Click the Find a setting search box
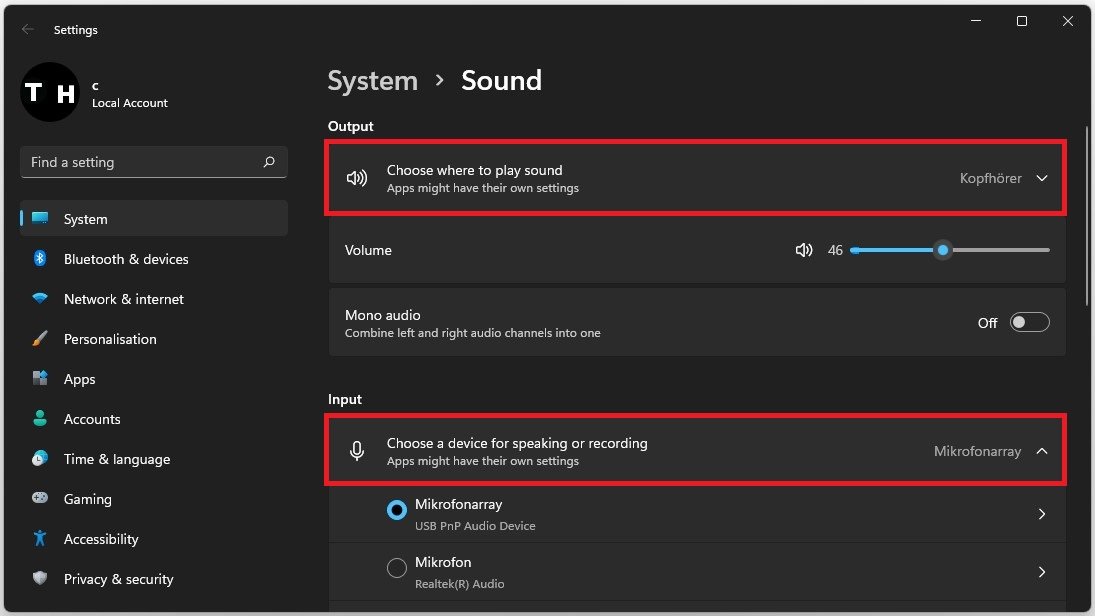The width and height of the screenshot is (1095, 616). tap(140, 162)
